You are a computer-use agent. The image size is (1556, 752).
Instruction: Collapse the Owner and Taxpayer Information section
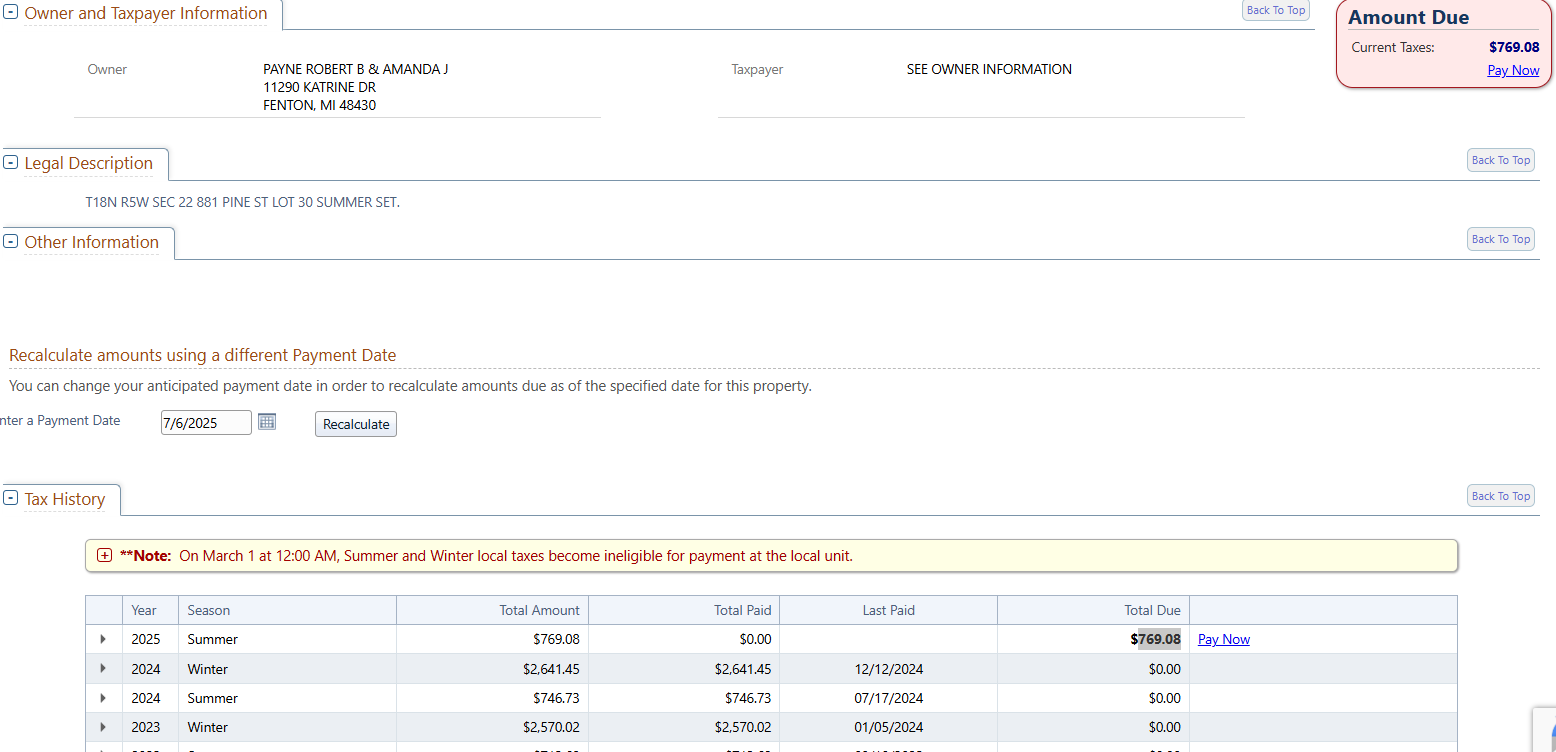coord(11,13)
